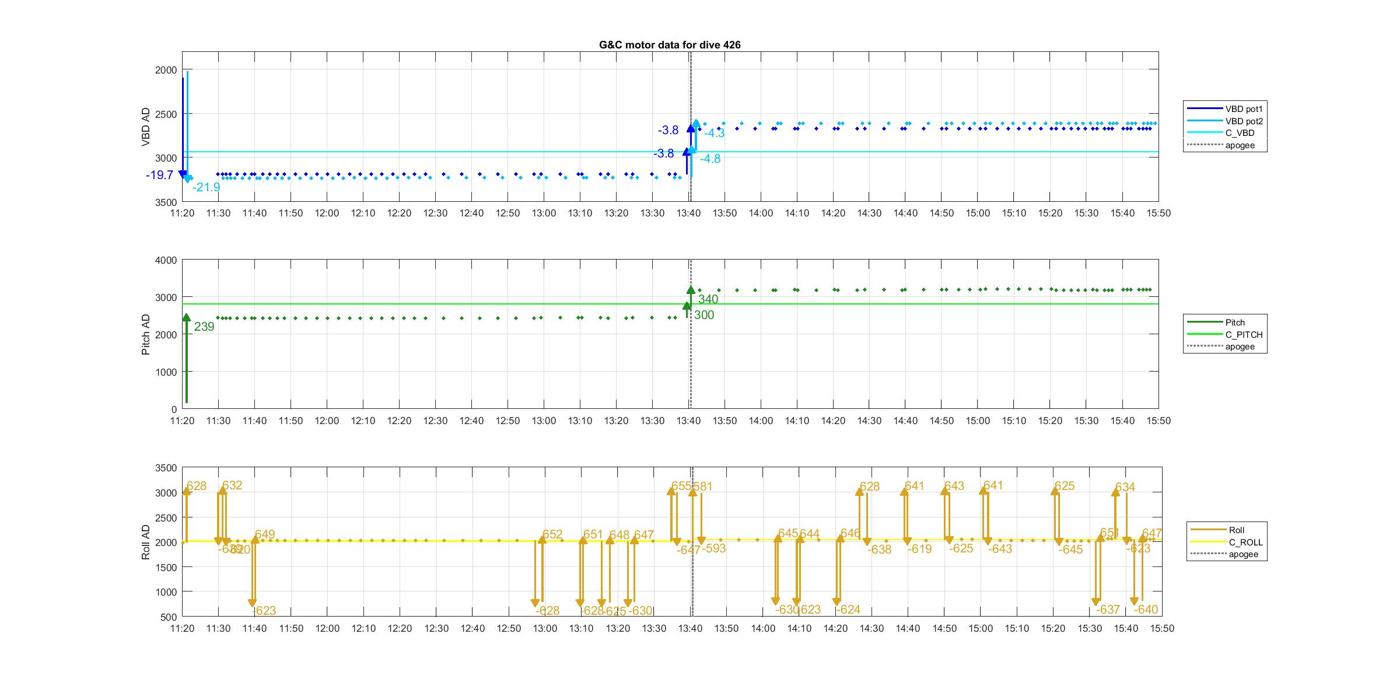This screenshot has width=1400, height=693.
Task: Select the Pitch legend entry
Action: 1215,322
